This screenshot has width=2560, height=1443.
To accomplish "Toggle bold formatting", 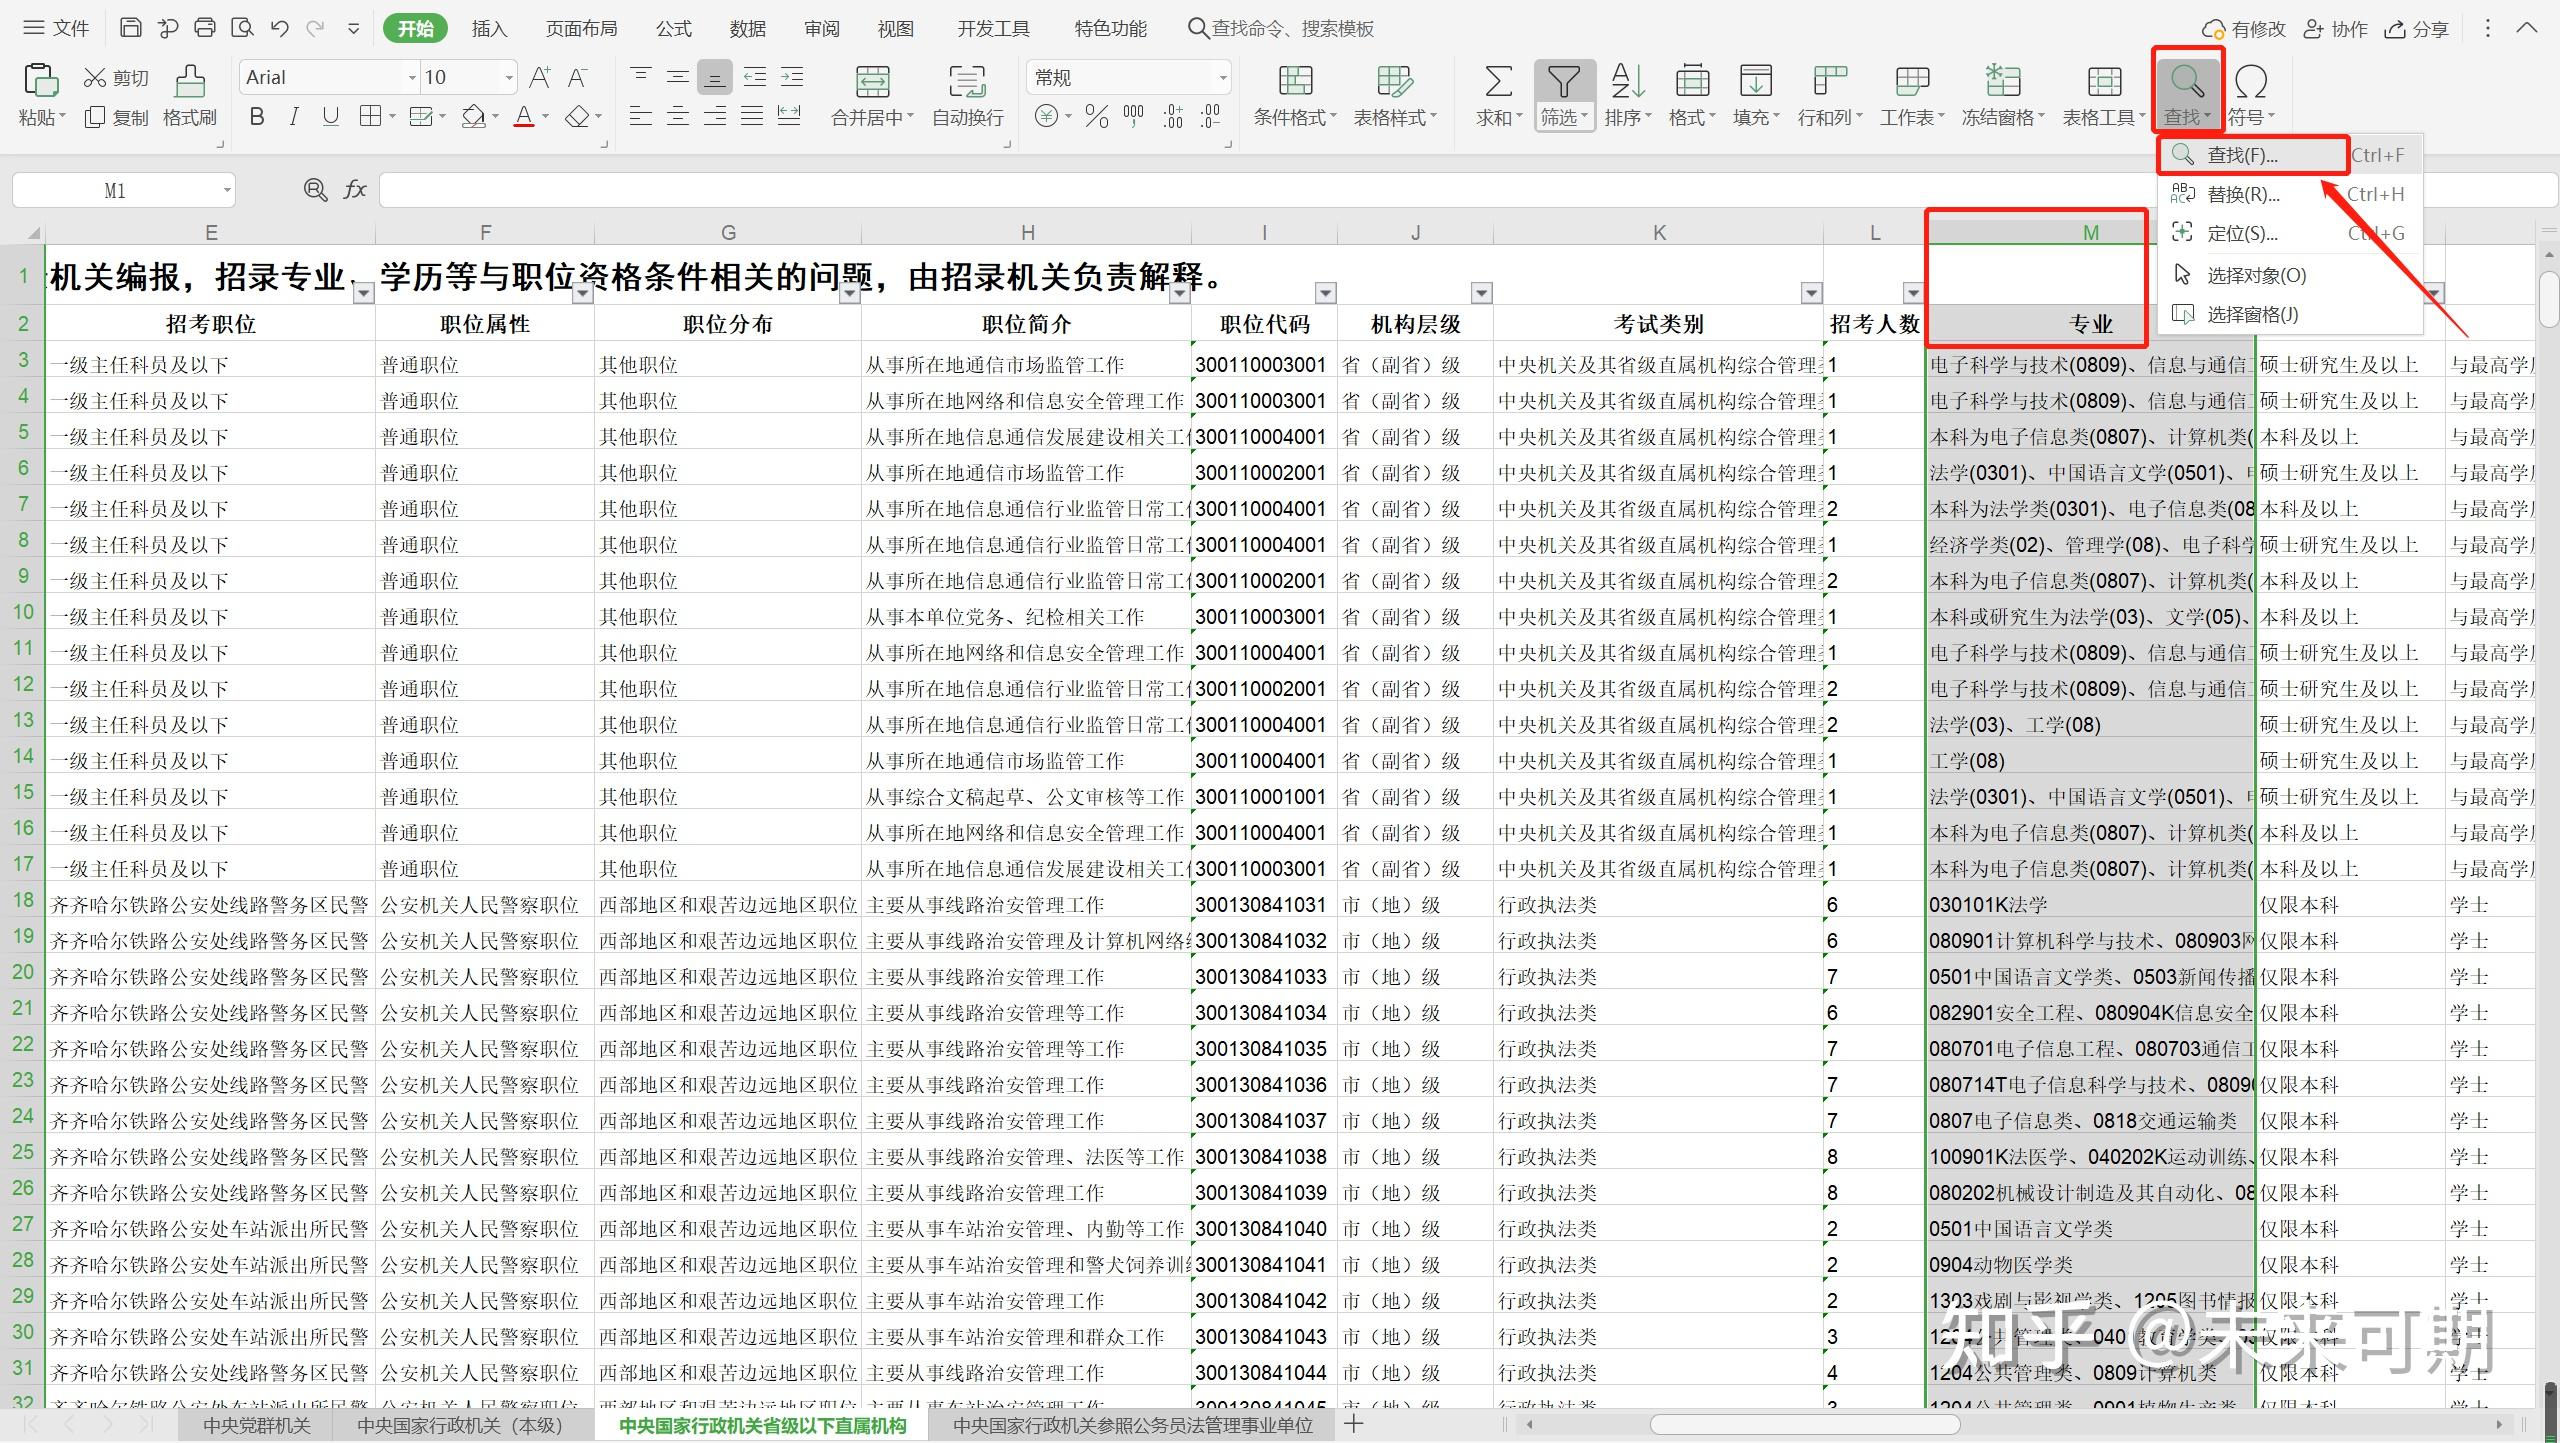I will tap(257, 117).
